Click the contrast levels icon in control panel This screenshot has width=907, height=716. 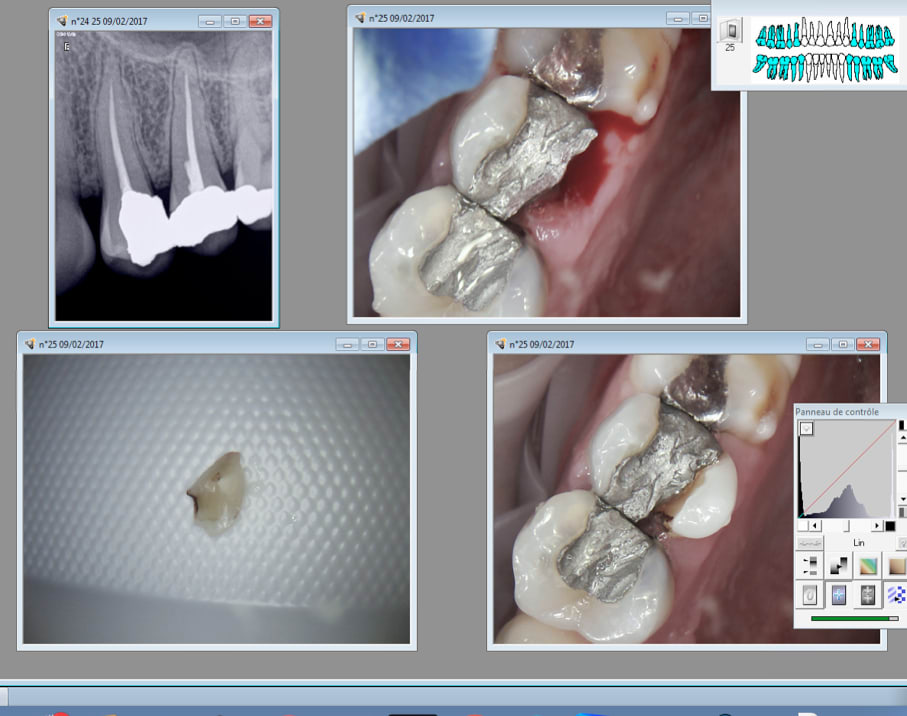point(811,566)
